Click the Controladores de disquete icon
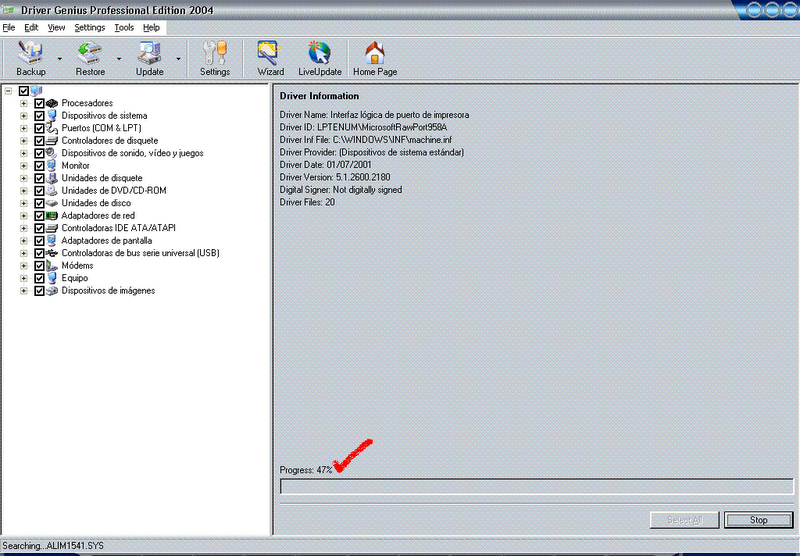The width and height of the screenshot is (800, 556). coord(52,141)
